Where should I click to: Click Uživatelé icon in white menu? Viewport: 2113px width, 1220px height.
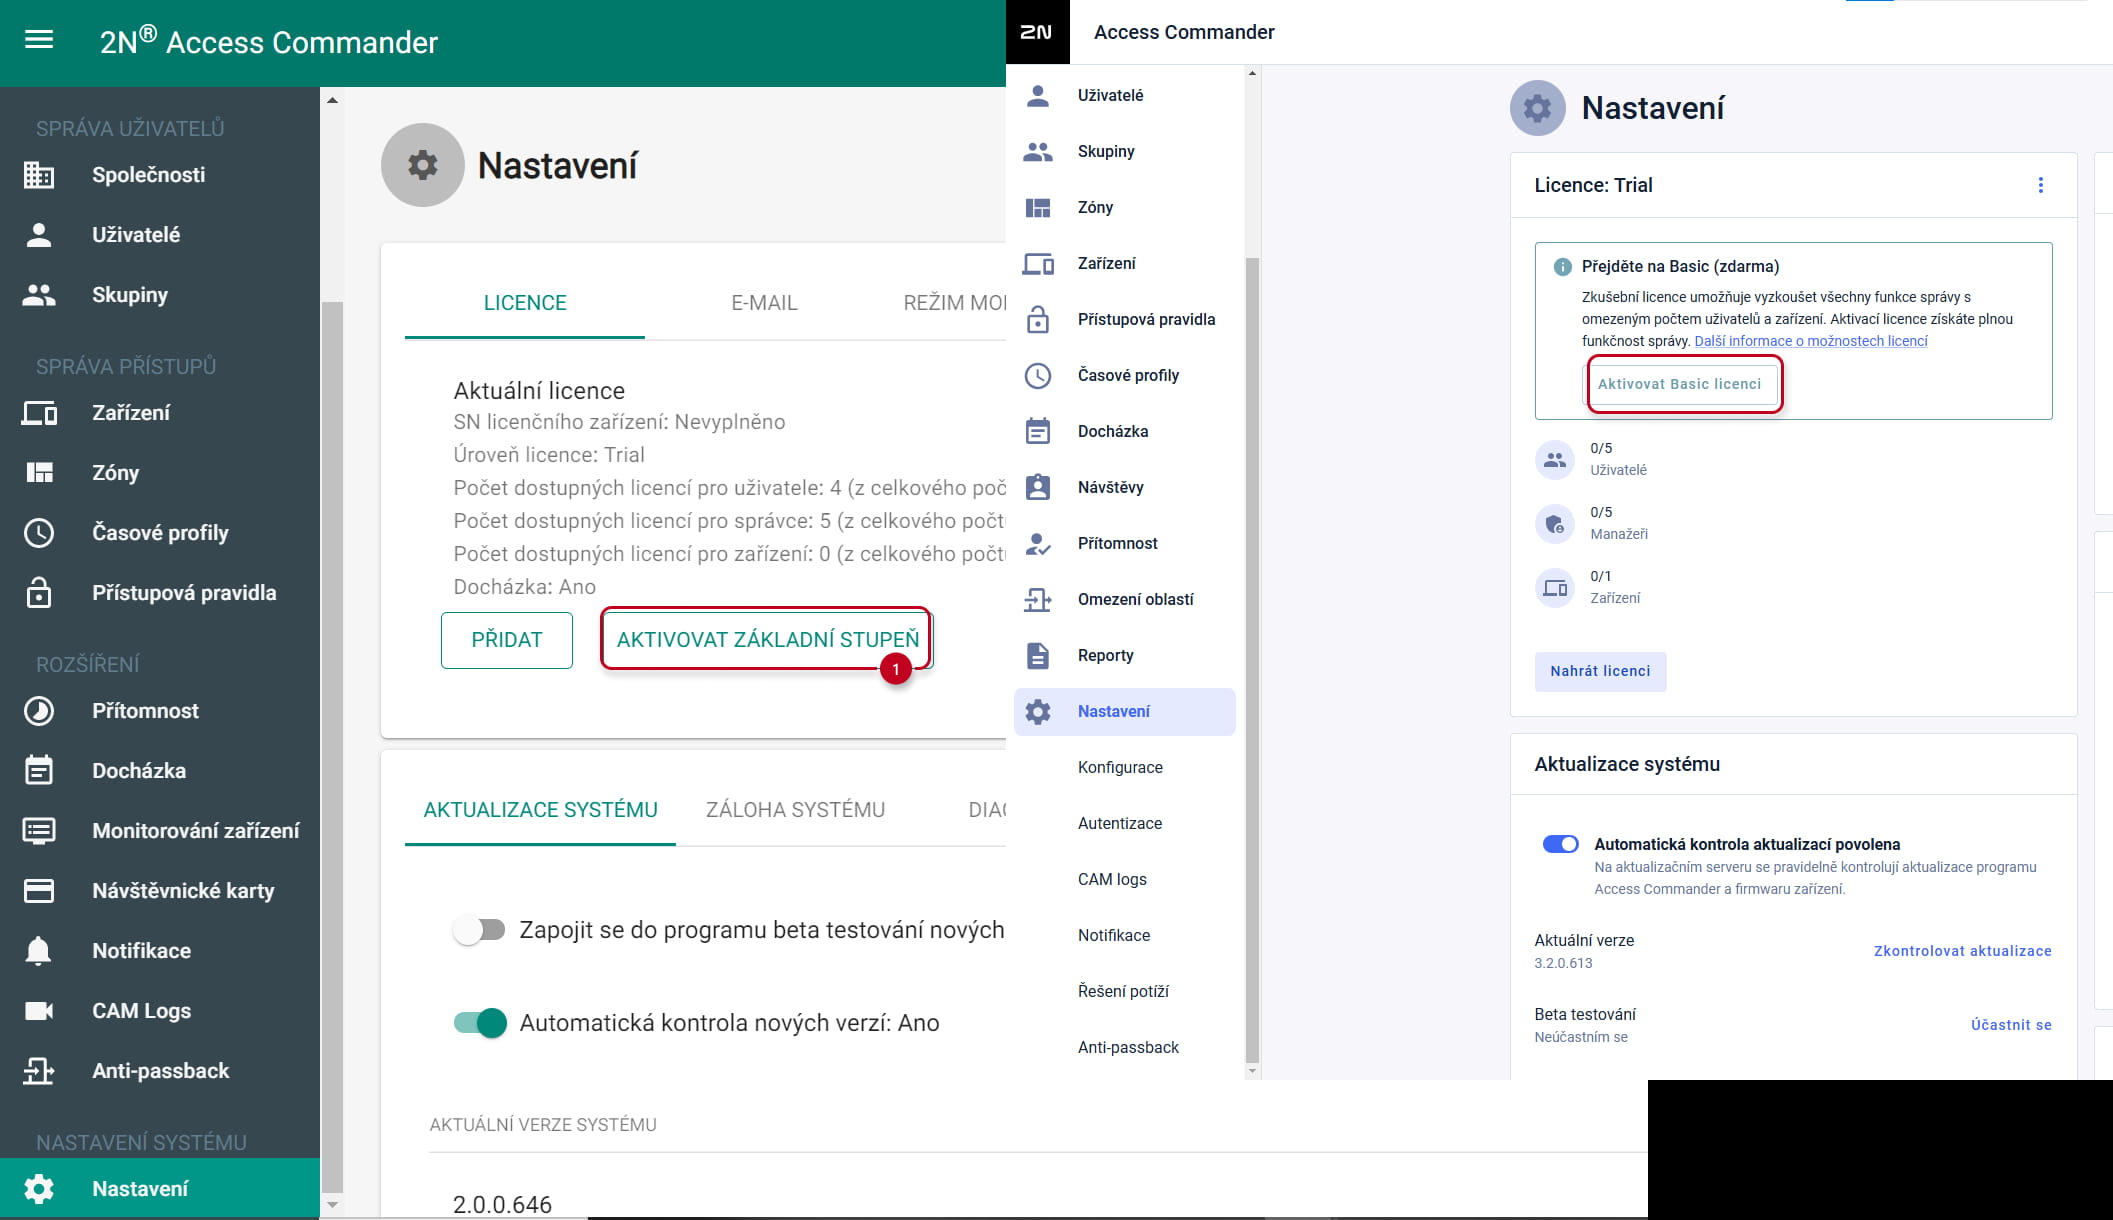coord(1038,96)
